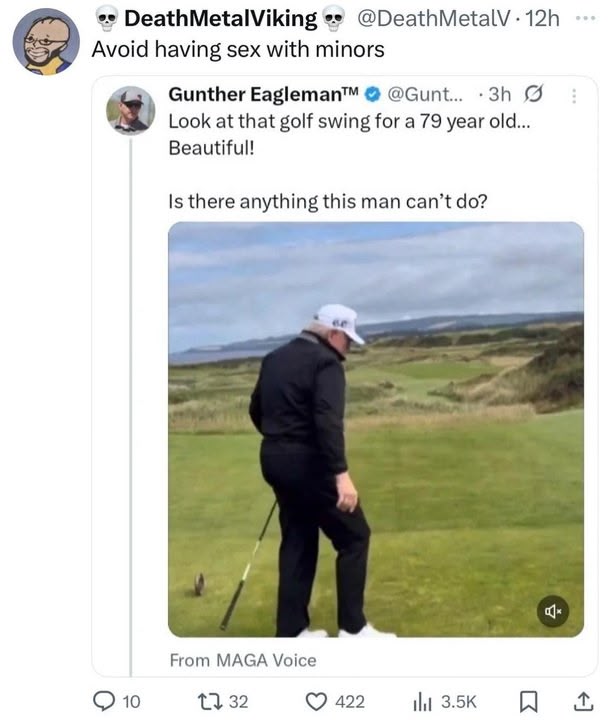Open the reply icon with 10 replies
The height and width of the screenshot is (720, 611).
coord(105,702)
